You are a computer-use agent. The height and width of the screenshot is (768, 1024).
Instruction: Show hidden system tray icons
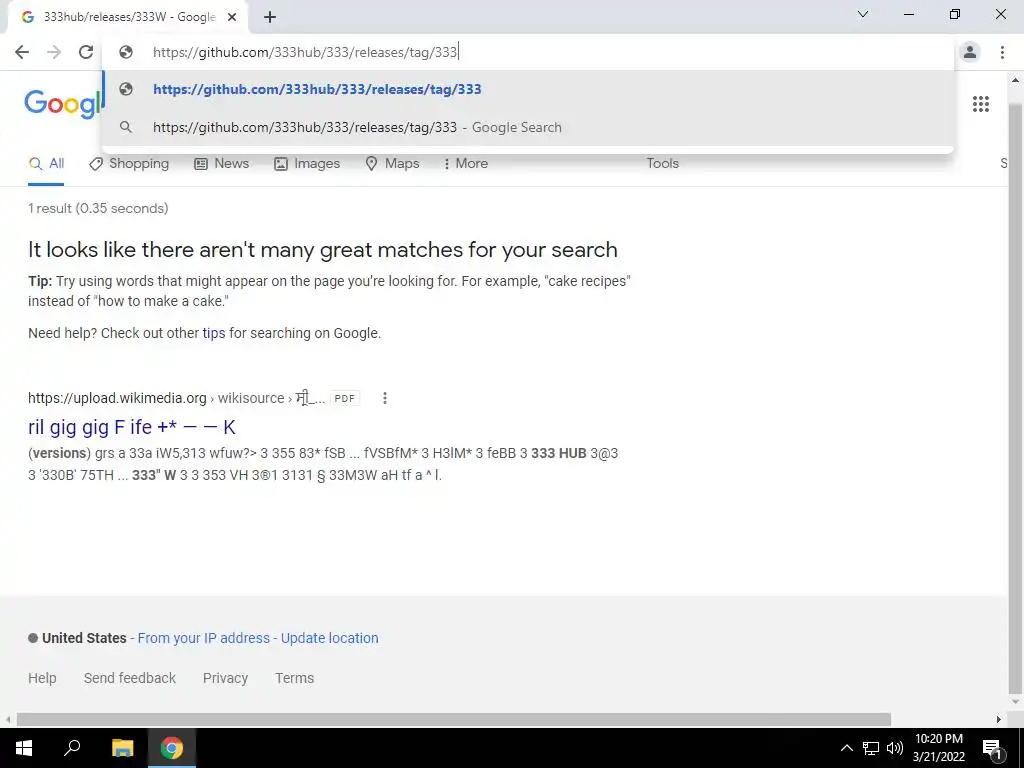tap(846, 748)
